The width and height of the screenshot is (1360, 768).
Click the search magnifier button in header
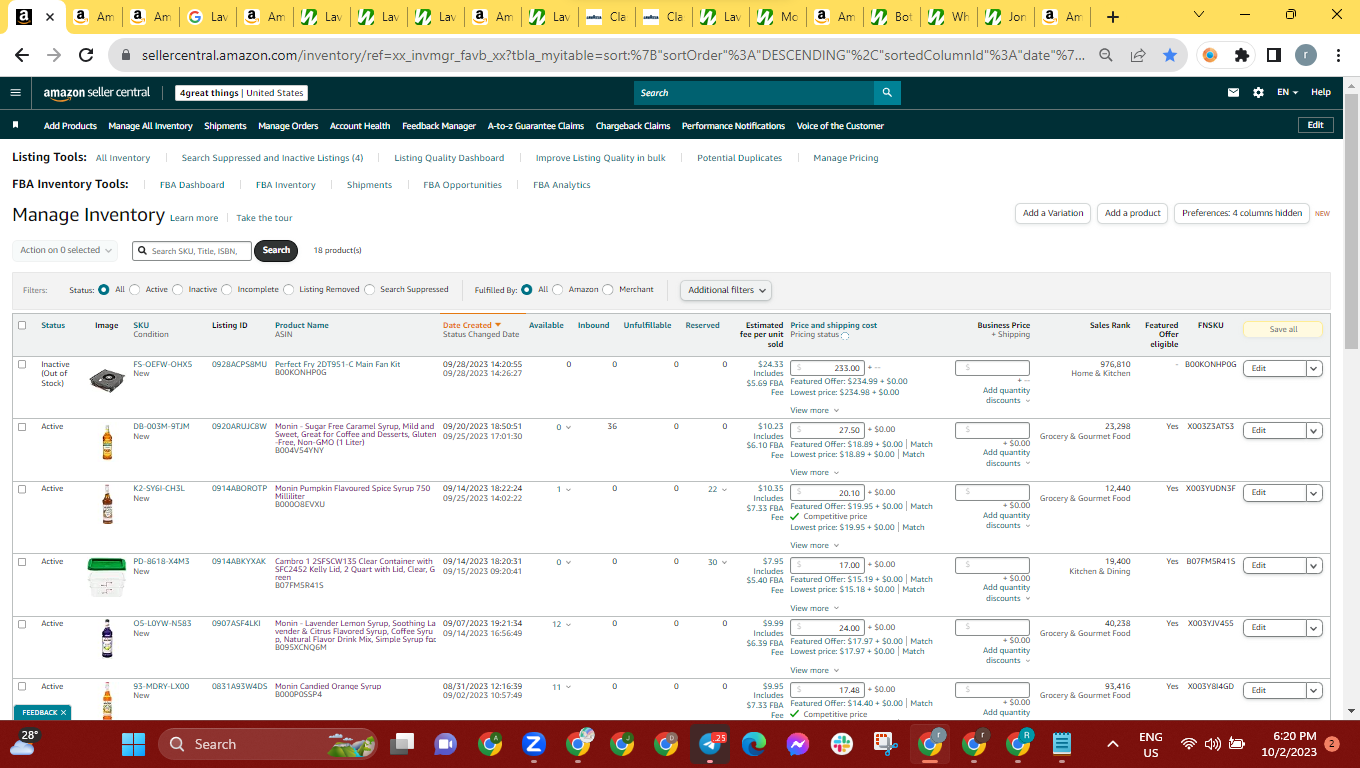887,92
